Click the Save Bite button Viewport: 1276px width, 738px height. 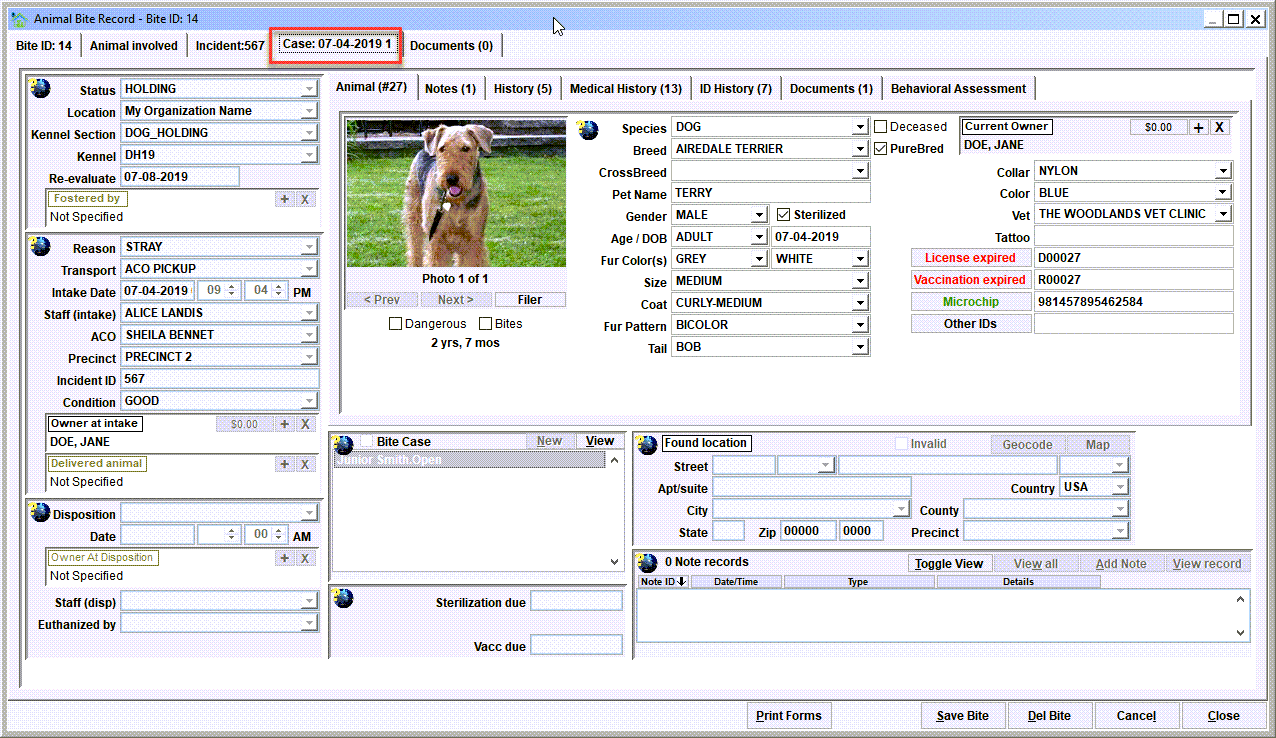pyautogui.click(x=963, y=716)
